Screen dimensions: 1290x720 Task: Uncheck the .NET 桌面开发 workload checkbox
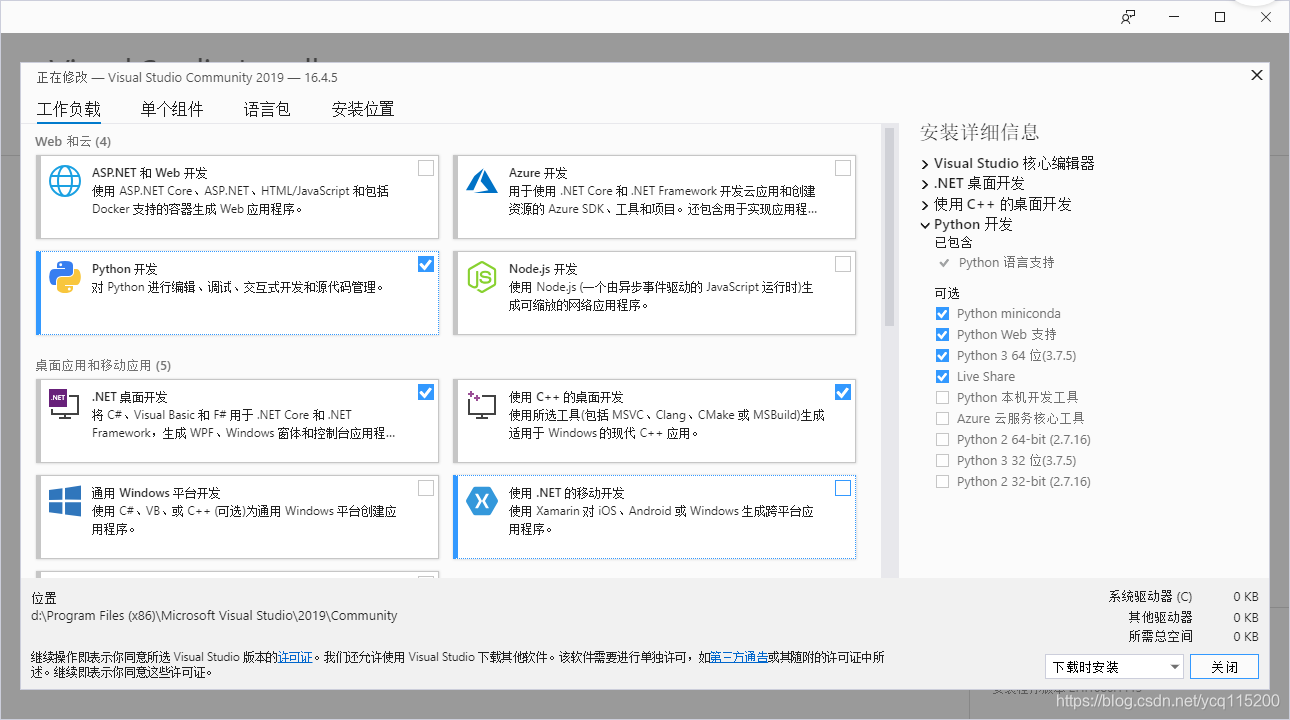click(426, 392)
